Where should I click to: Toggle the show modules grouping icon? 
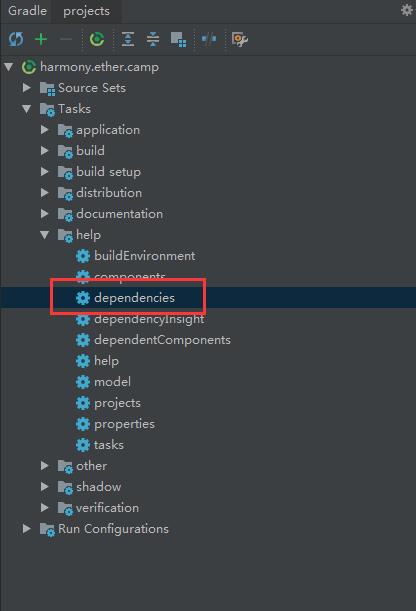pos(178,39)
